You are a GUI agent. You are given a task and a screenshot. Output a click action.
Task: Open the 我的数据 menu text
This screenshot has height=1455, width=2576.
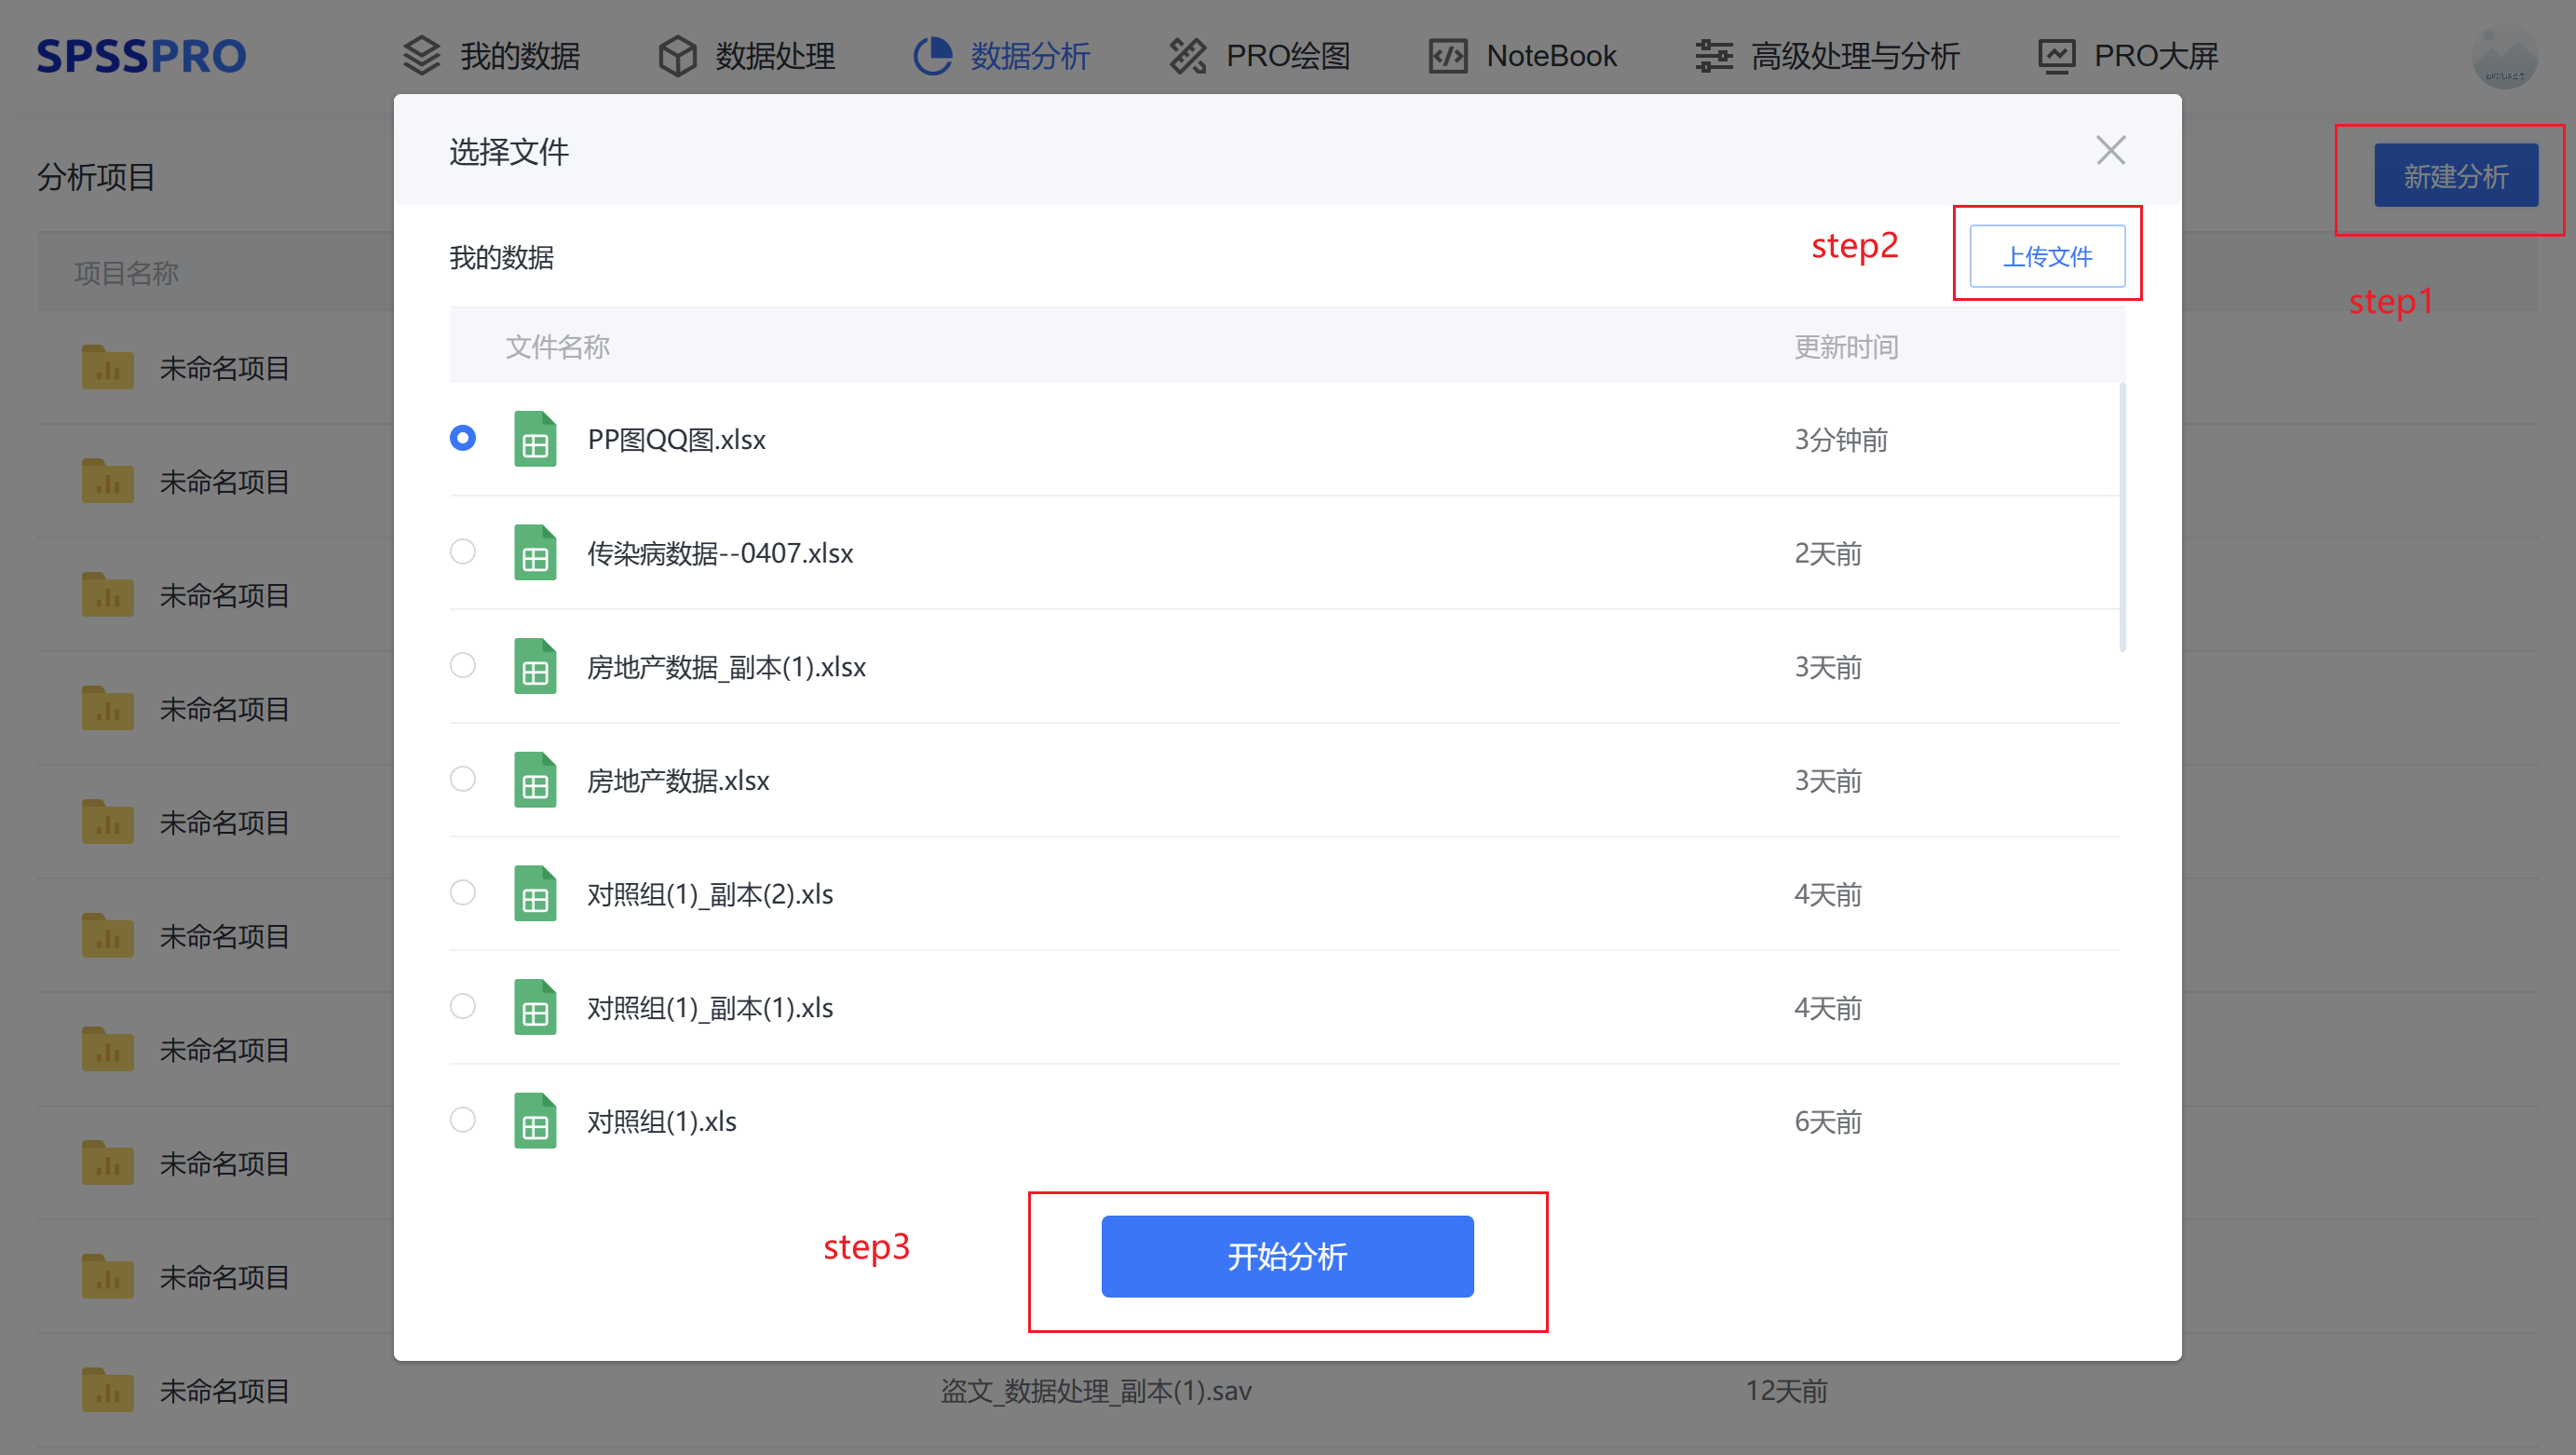520,56
